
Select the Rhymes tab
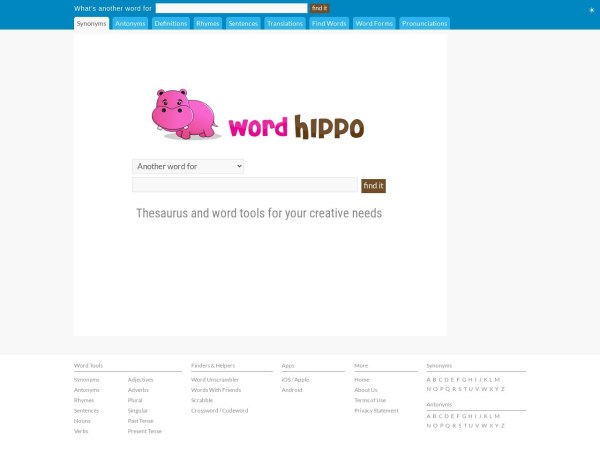208,23
